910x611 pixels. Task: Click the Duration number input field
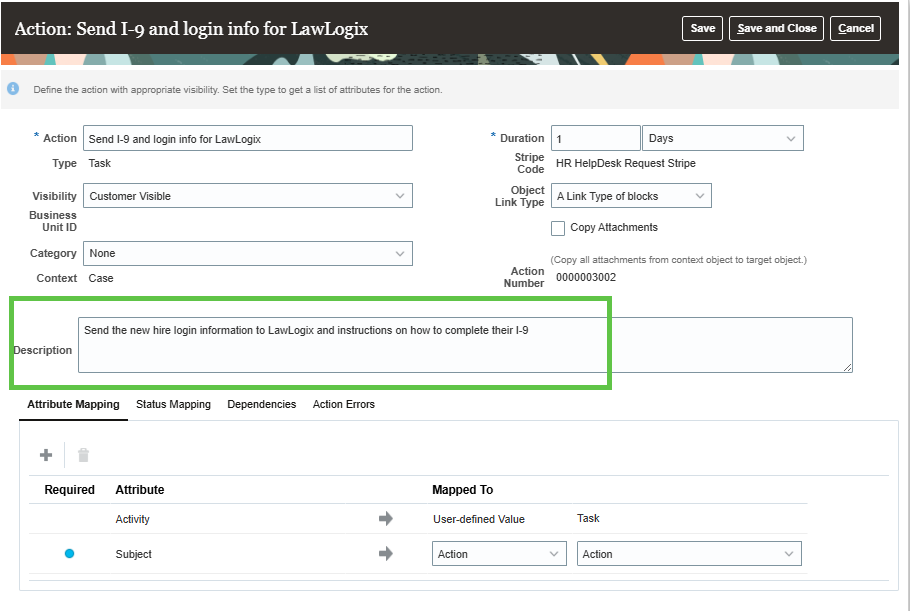tap(595, 138)
